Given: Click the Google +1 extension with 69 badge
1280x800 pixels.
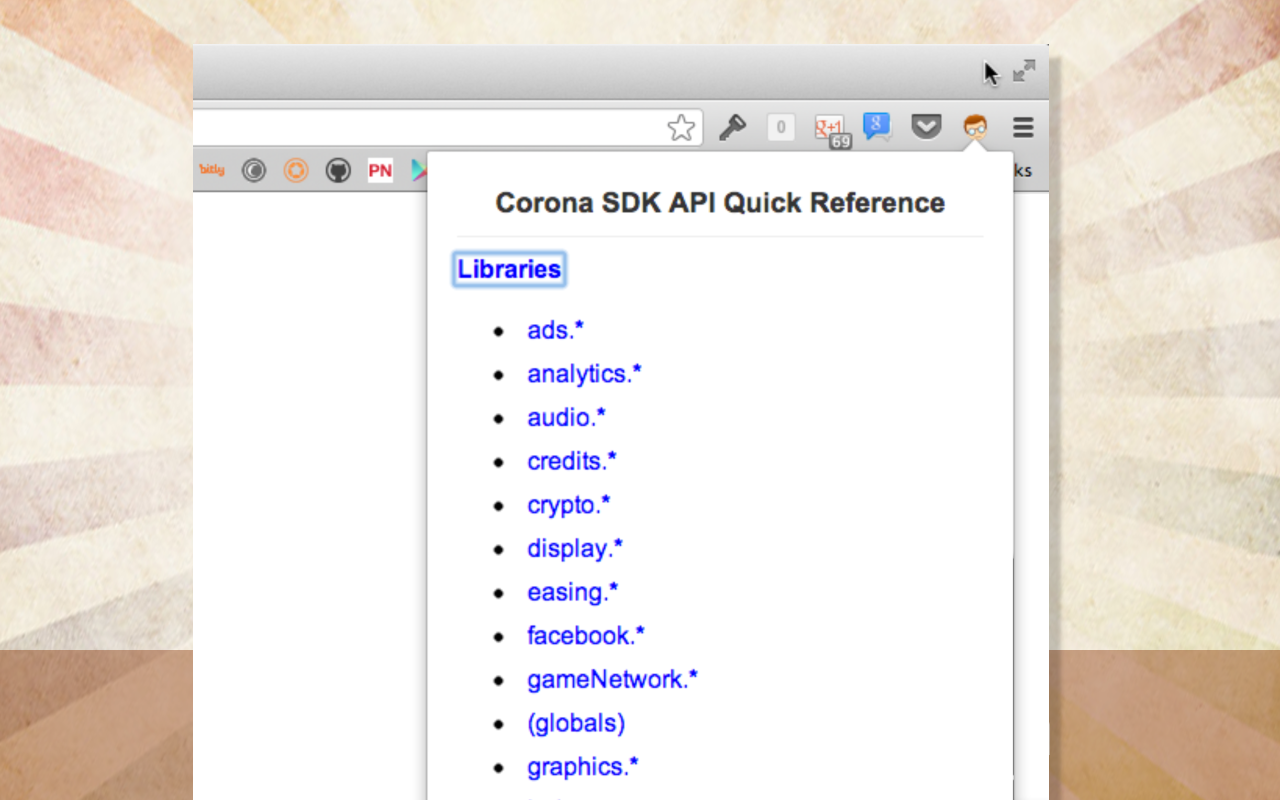Looking at the screenshot, I should [x=831, y=130].
